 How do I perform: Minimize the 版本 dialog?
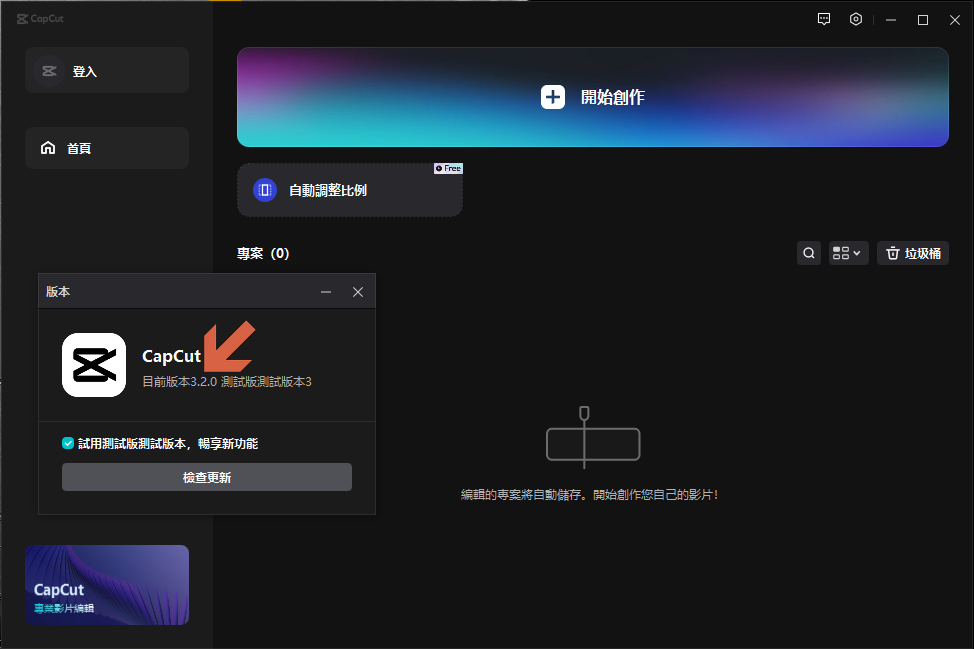click(x=325, y=292)
